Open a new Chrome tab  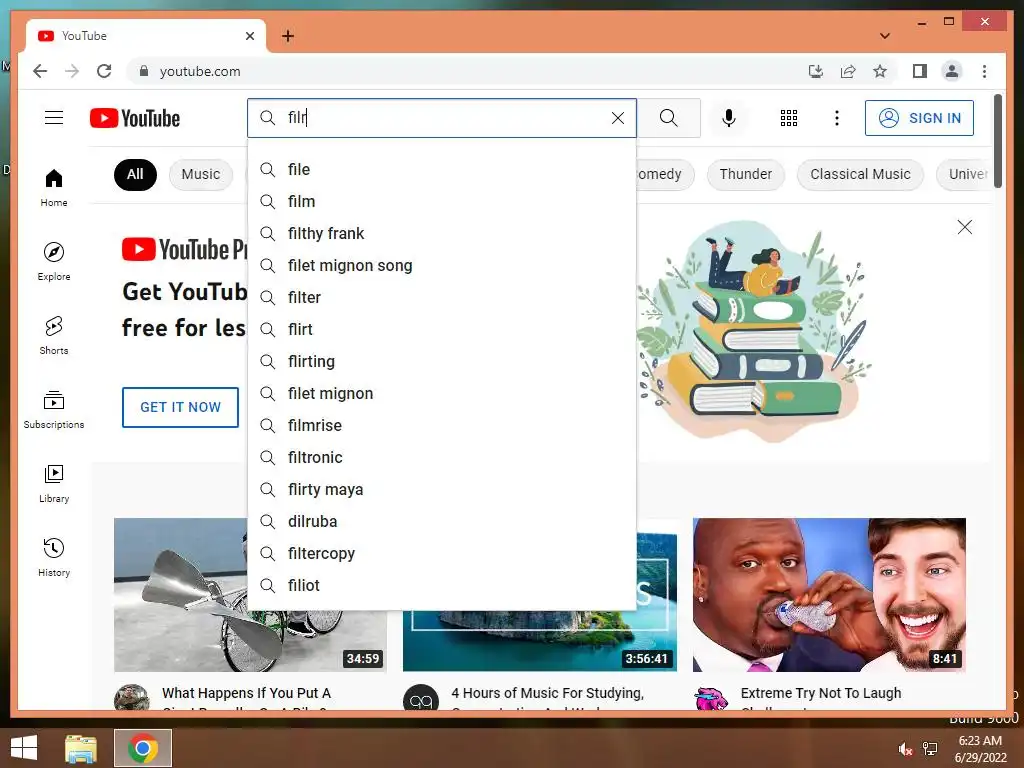(x=288, y=36)
